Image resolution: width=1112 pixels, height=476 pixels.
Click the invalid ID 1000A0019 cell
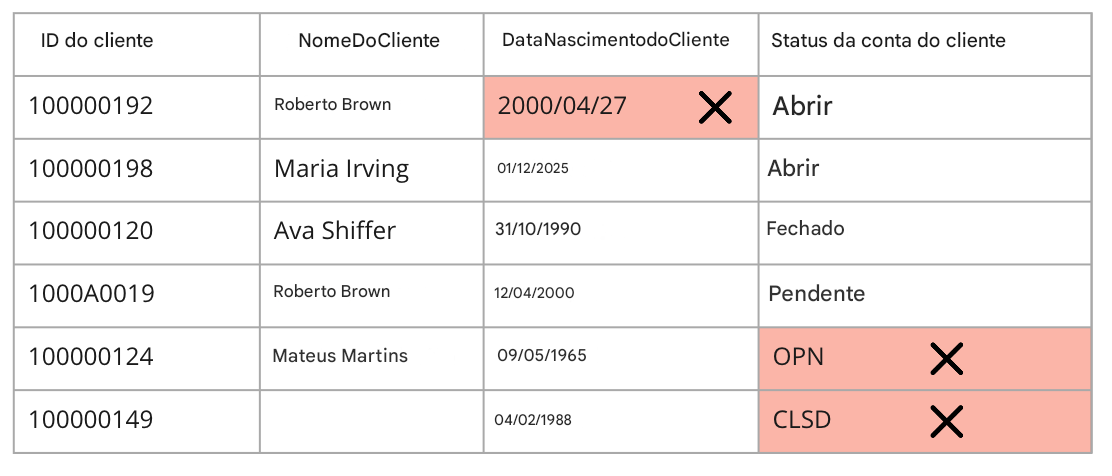[90, 294]
